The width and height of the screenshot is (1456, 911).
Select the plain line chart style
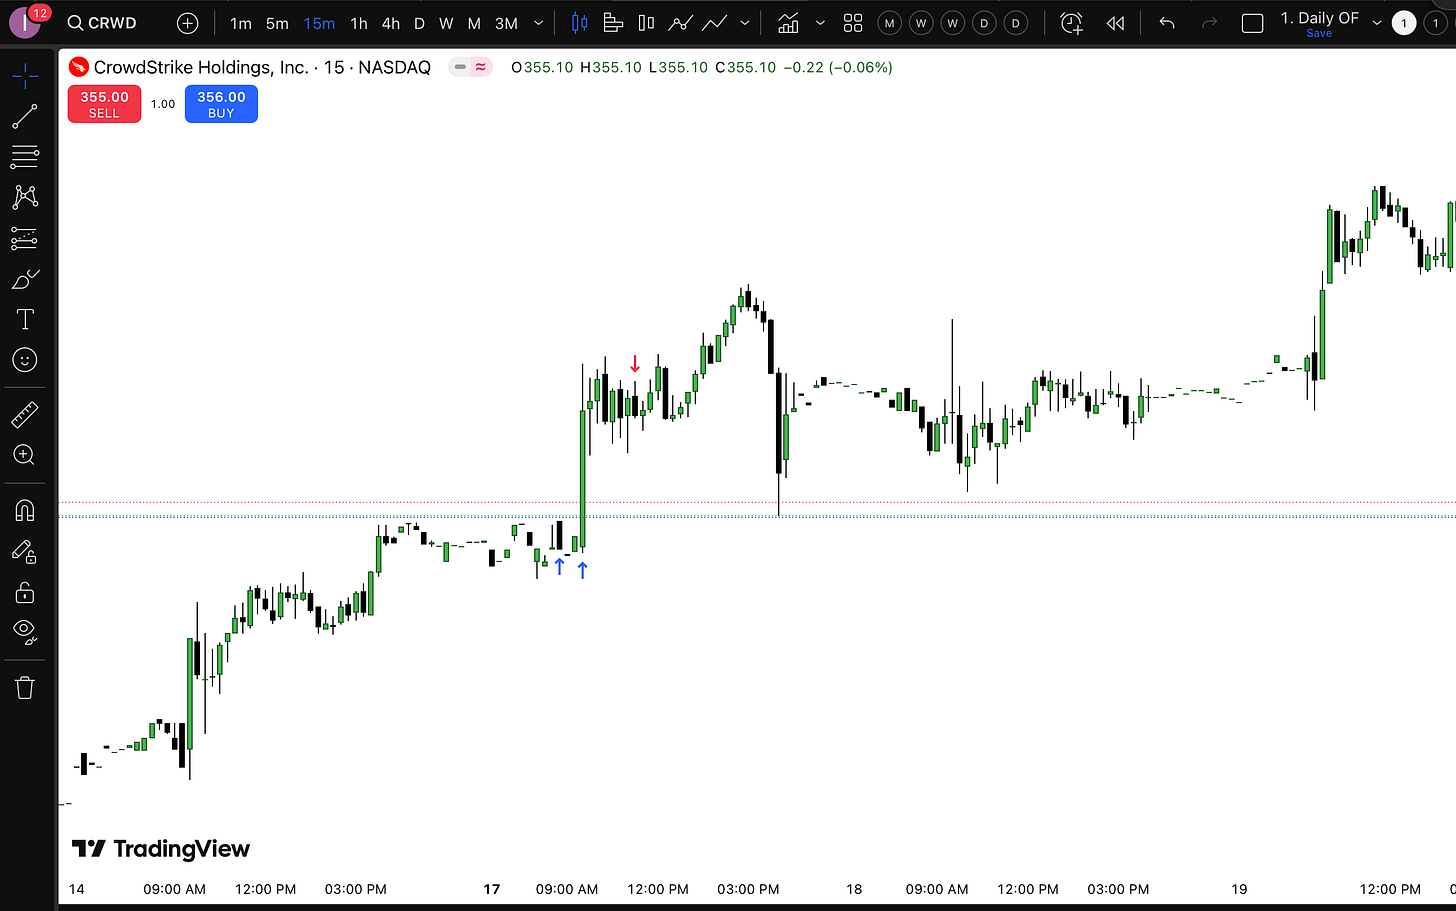click(715, 23)
